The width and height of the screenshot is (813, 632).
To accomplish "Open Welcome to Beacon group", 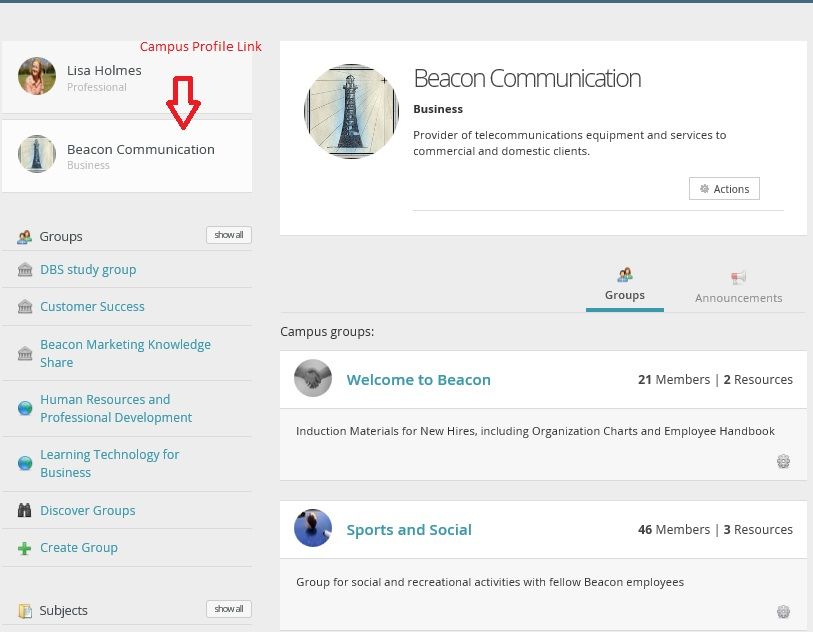I will 418,380.
